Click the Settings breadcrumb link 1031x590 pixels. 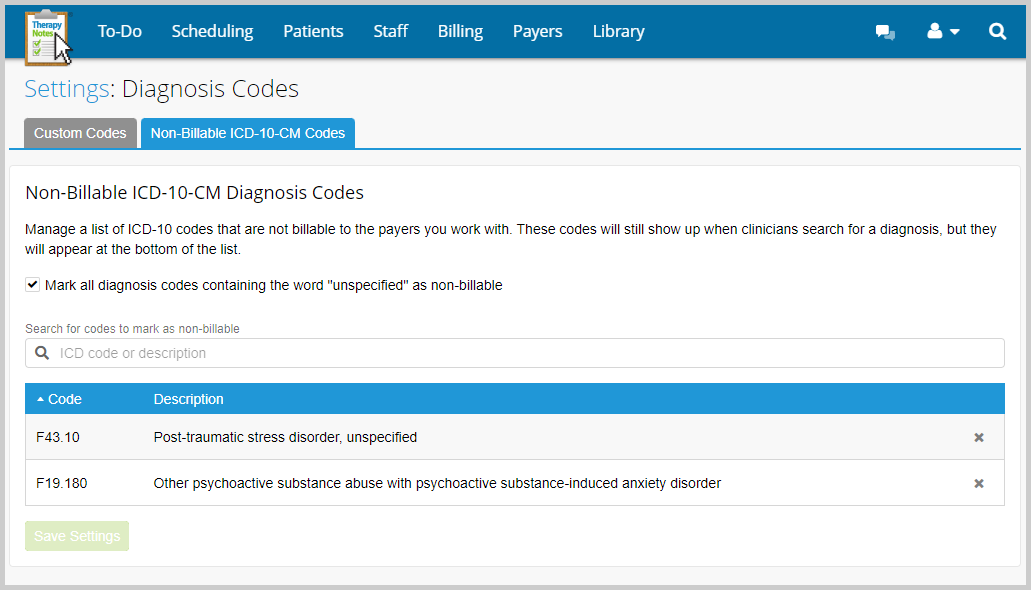[66, 89]
